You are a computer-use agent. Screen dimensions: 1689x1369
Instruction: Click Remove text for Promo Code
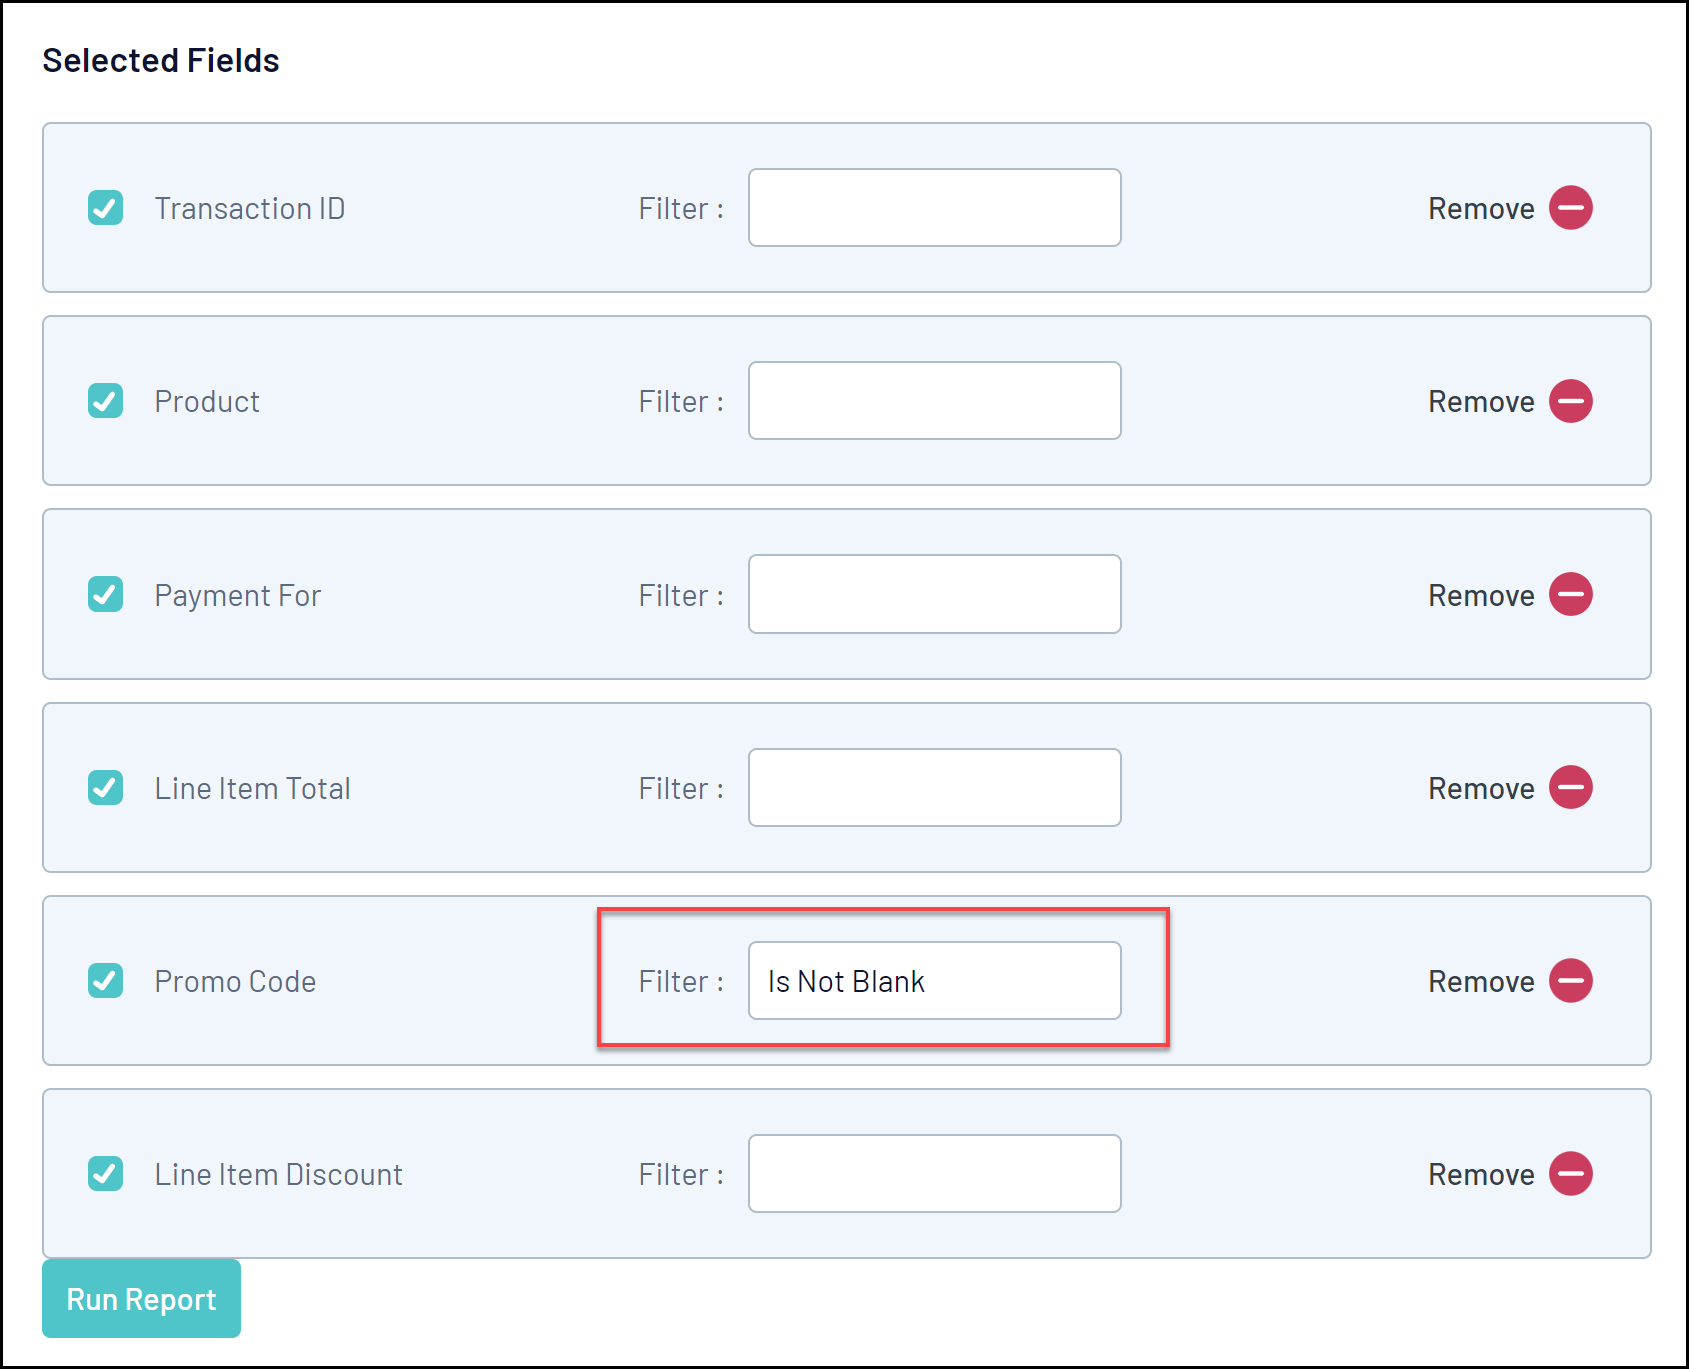(x=1480, y=981)
